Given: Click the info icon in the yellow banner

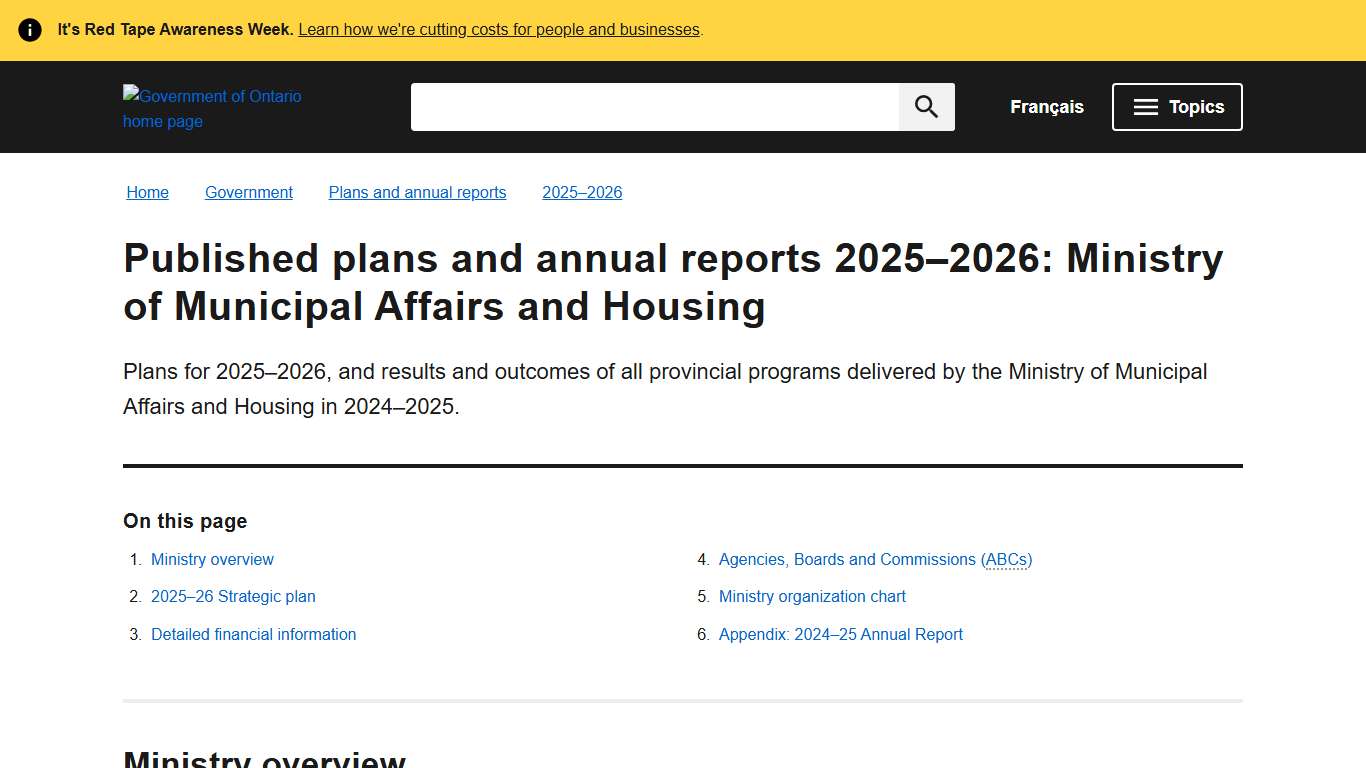Looking at the screenshot, I should (30, 29).
